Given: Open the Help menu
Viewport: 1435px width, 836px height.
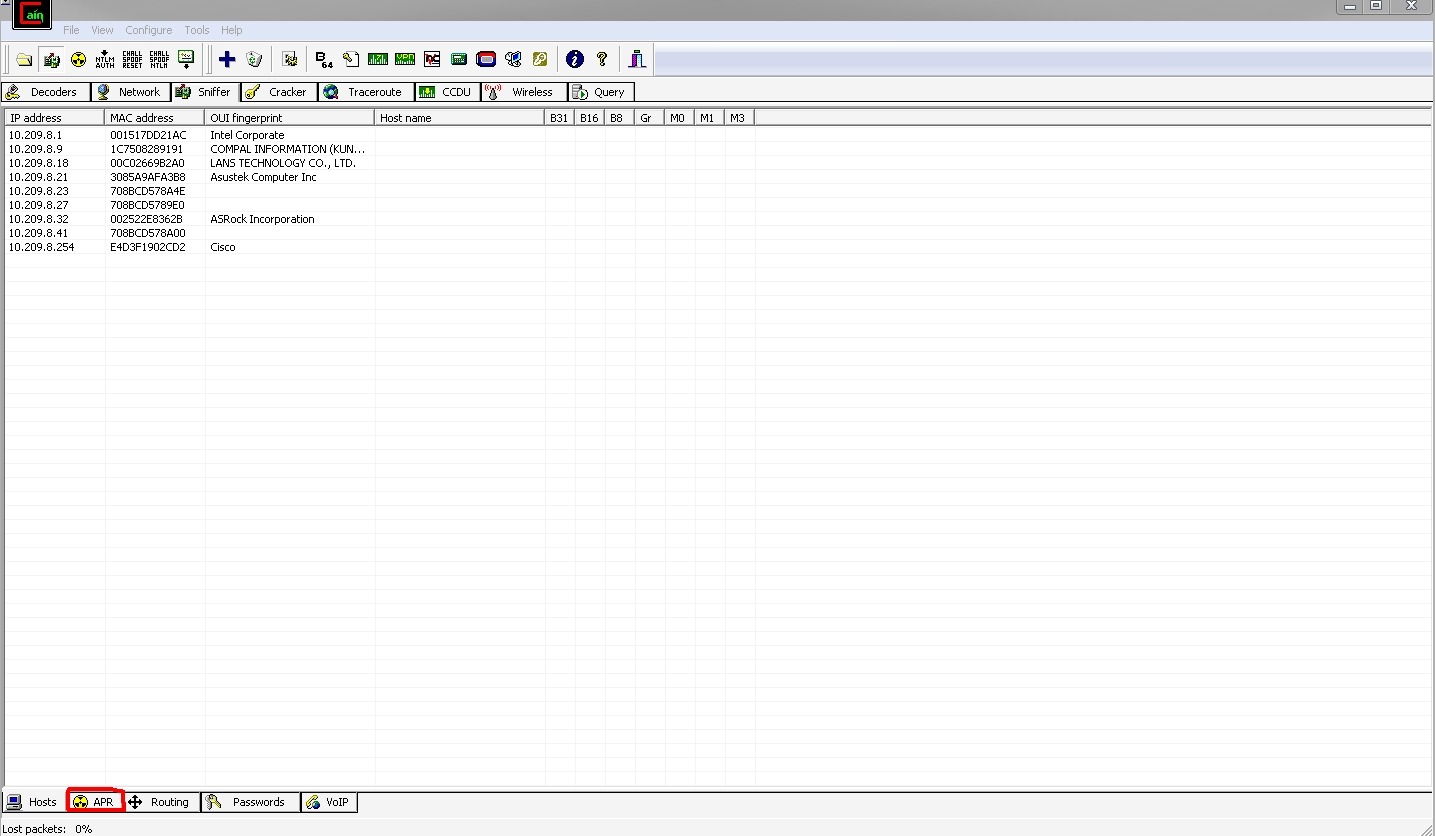Looking at the screenshot, I should pyautogui.click(x=232, y=31).
